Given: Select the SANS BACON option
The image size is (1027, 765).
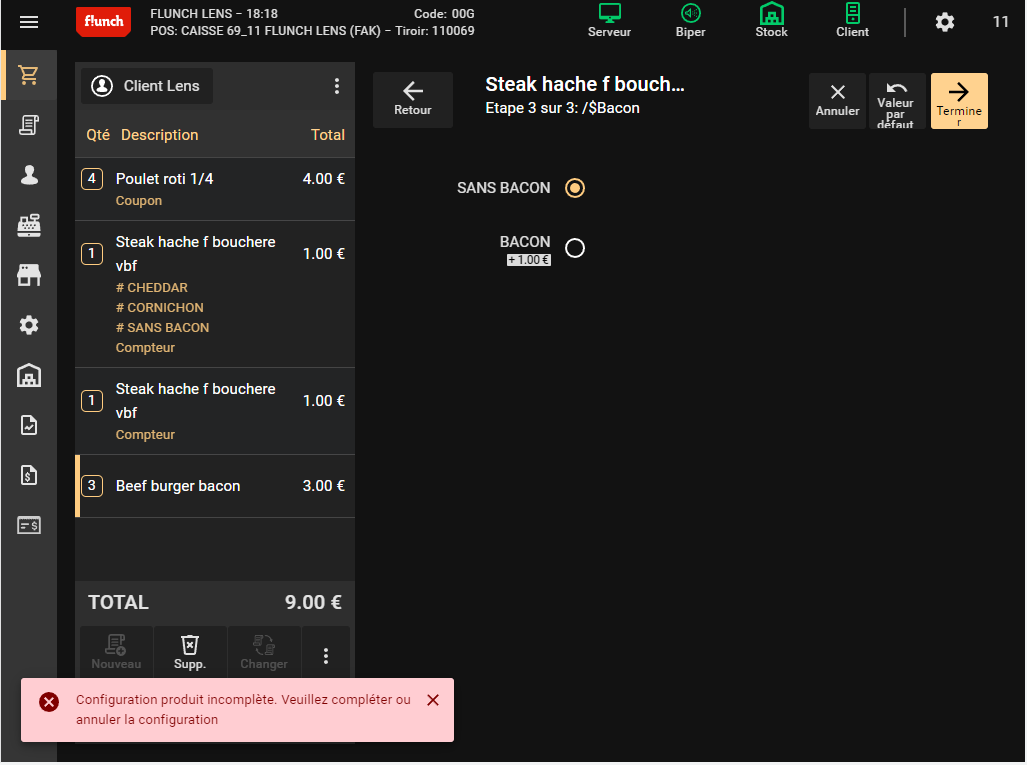Looking at the screenshot, I should tap(574, 188).
